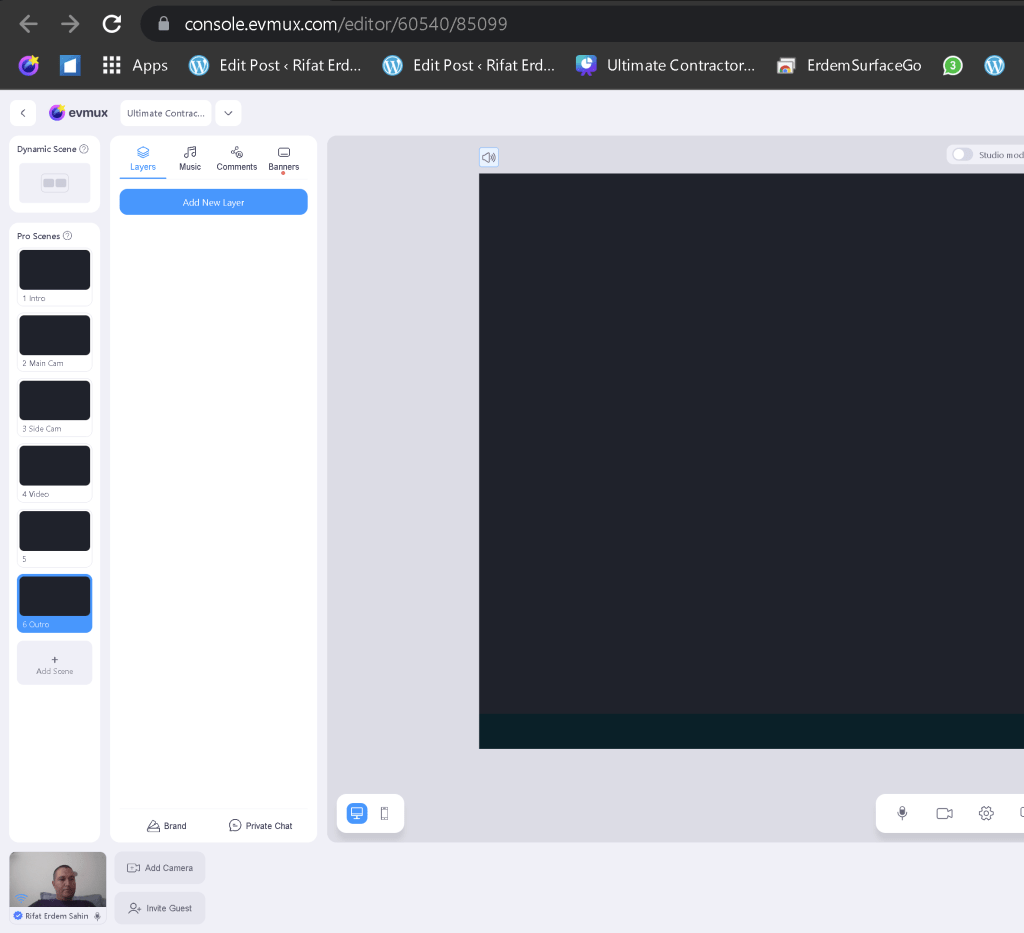This screenshot has width=1024, height=933.
Task: Add a new scene
Action: (x=55, y=663)
